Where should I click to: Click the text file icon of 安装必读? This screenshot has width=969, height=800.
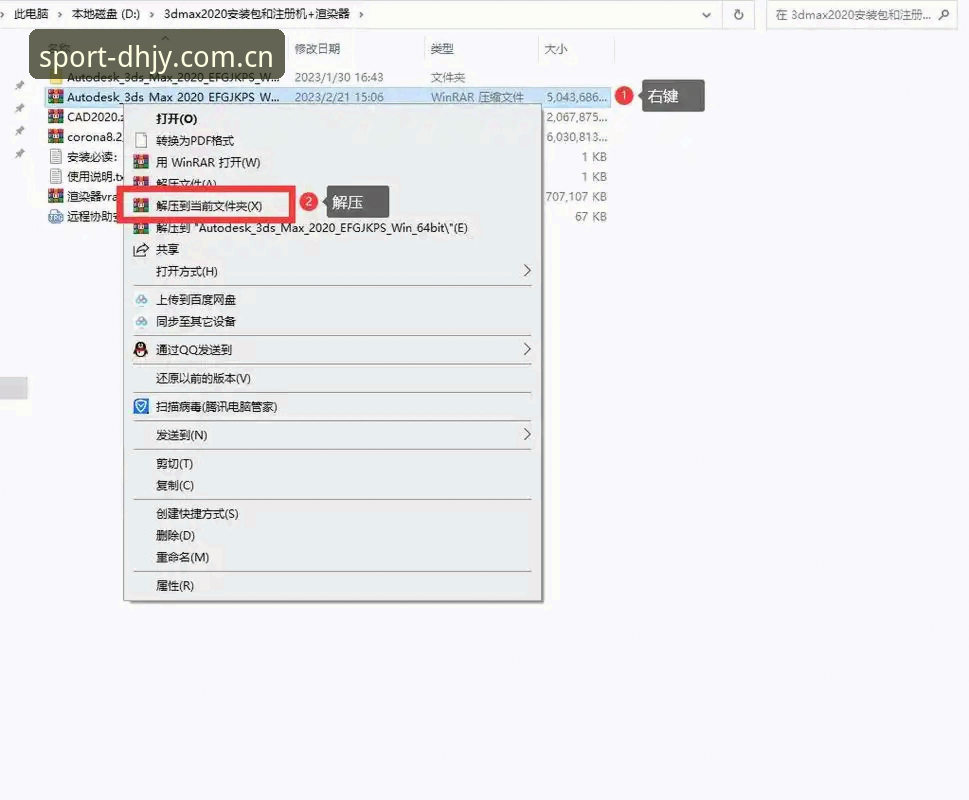56,156
